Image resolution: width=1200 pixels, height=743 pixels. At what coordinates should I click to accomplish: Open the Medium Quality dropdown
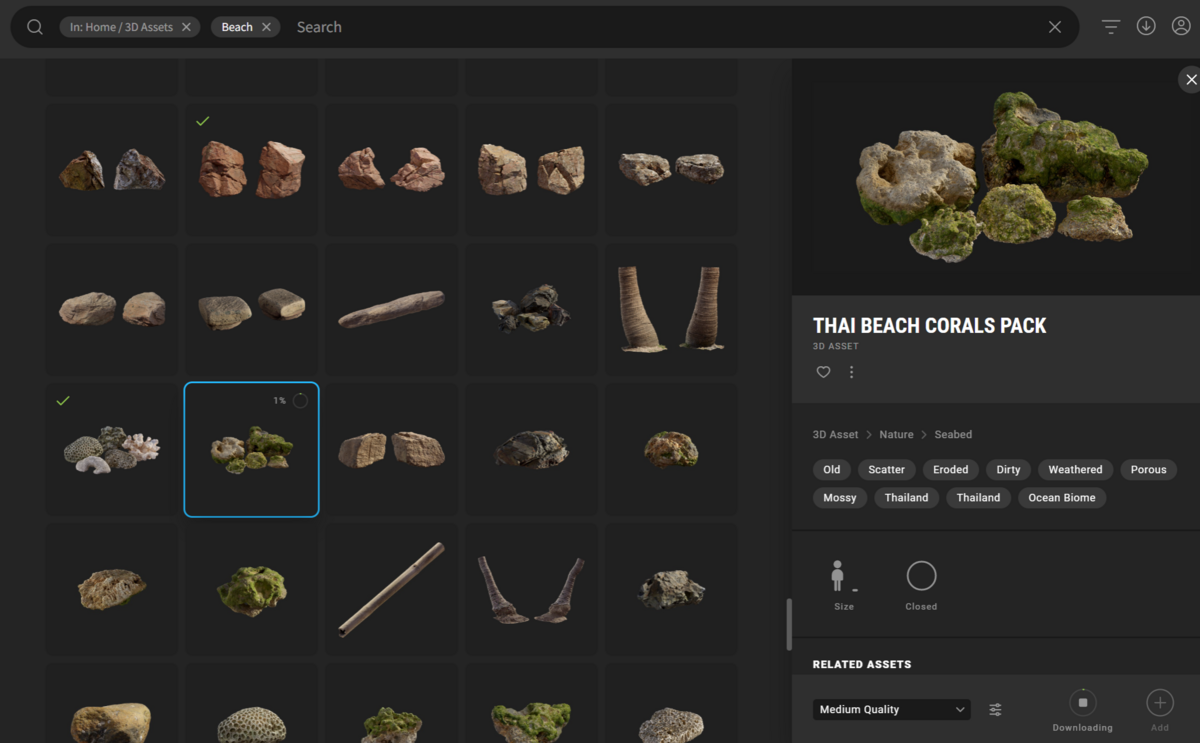[891, 709]
